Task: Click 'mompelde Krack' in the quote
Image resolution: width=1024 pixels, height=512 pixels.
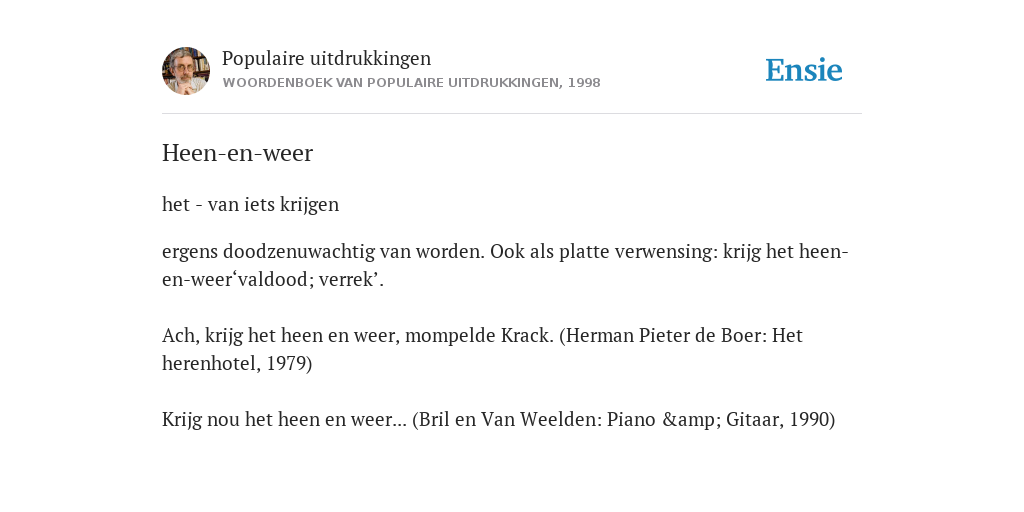Action: [479, 336]
